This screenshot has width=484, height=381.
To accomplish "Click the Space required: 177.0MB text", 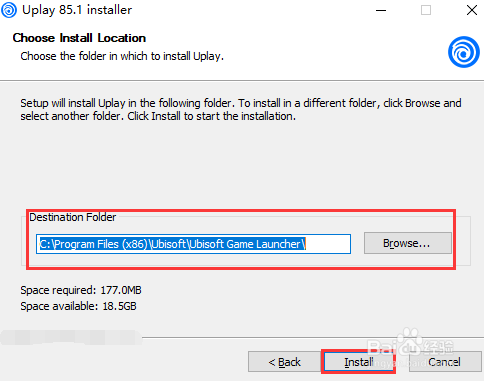I will pos(81,290).
